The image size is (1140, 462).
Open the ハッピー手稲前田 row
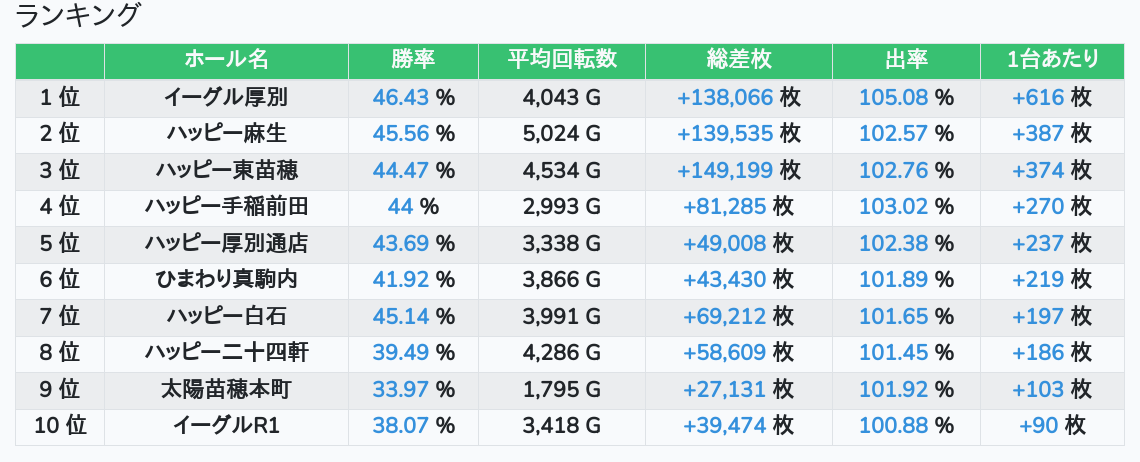pyautogui.click(x=226, y=207)
